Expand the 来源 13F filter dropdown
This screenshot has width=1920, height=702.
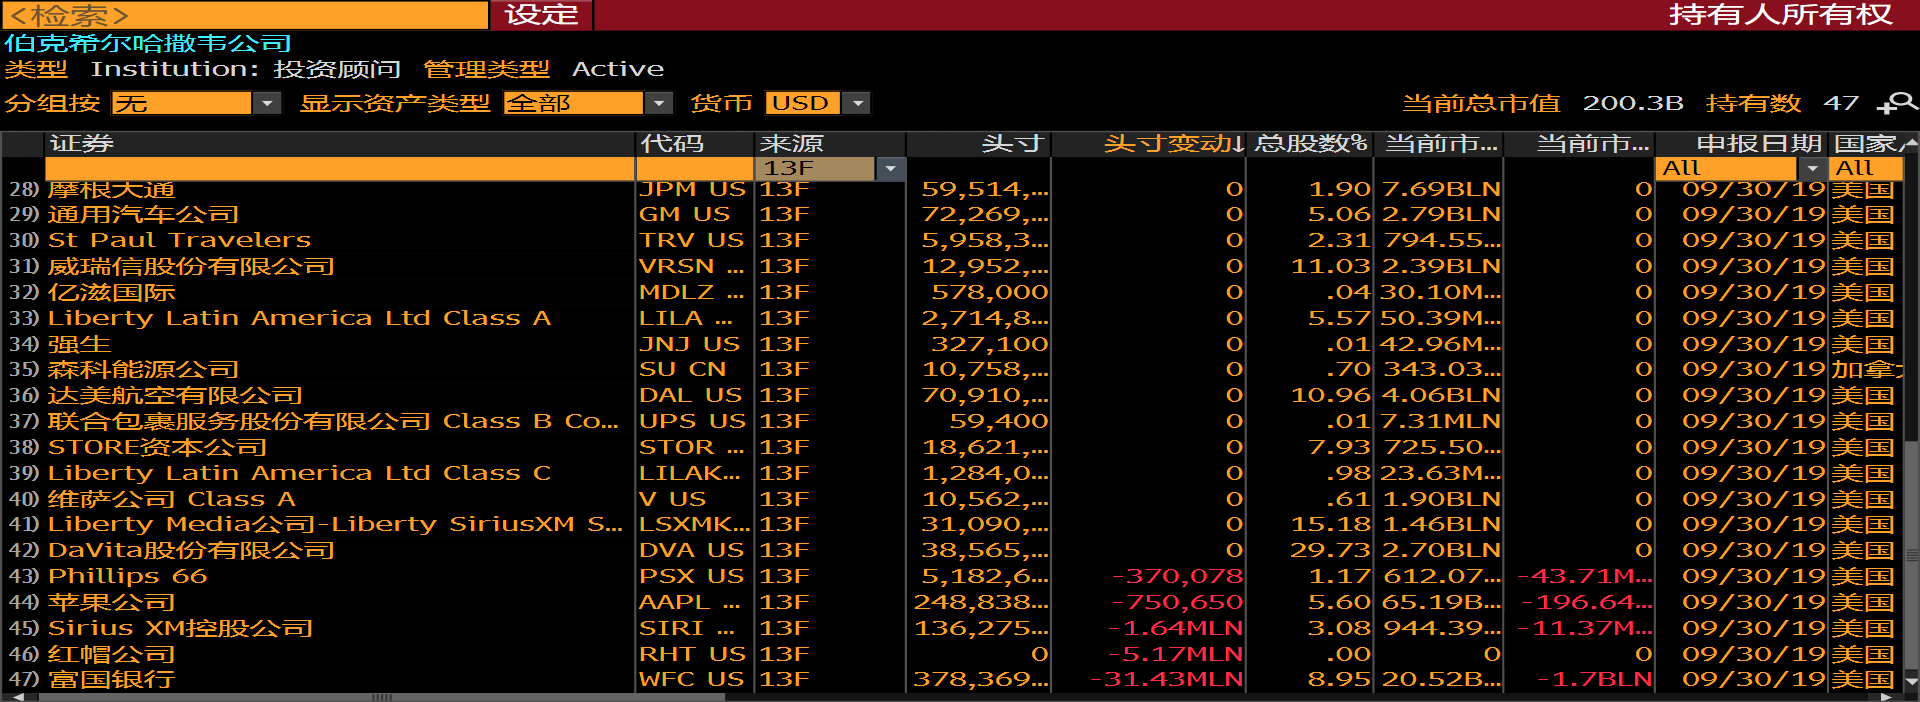coord(890,169)
